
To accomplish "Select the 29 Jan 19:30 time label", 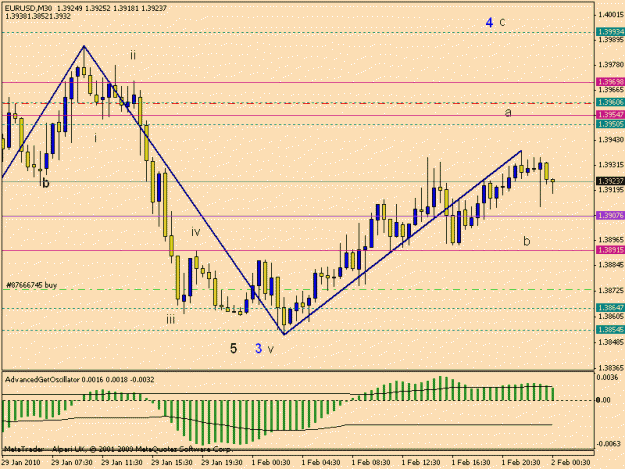I will (222, 463).
